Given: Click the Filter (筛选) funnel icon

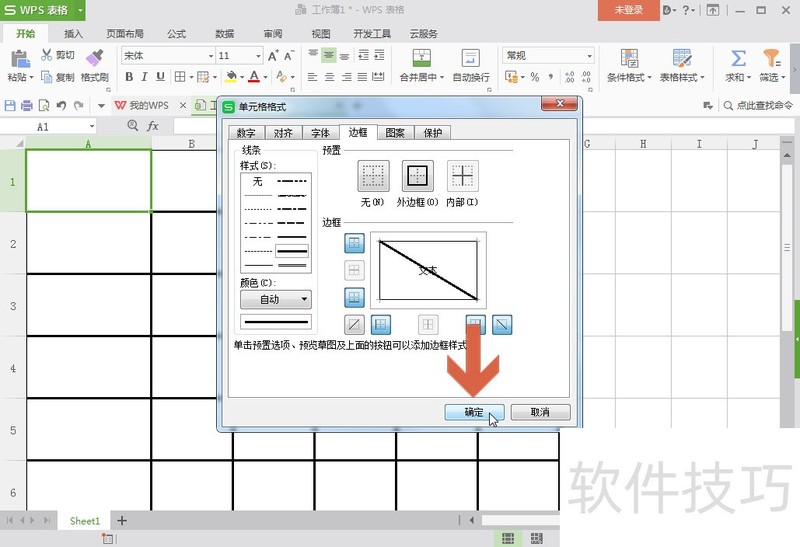Looking at the screenshot, I should click(x=771, y=58).
